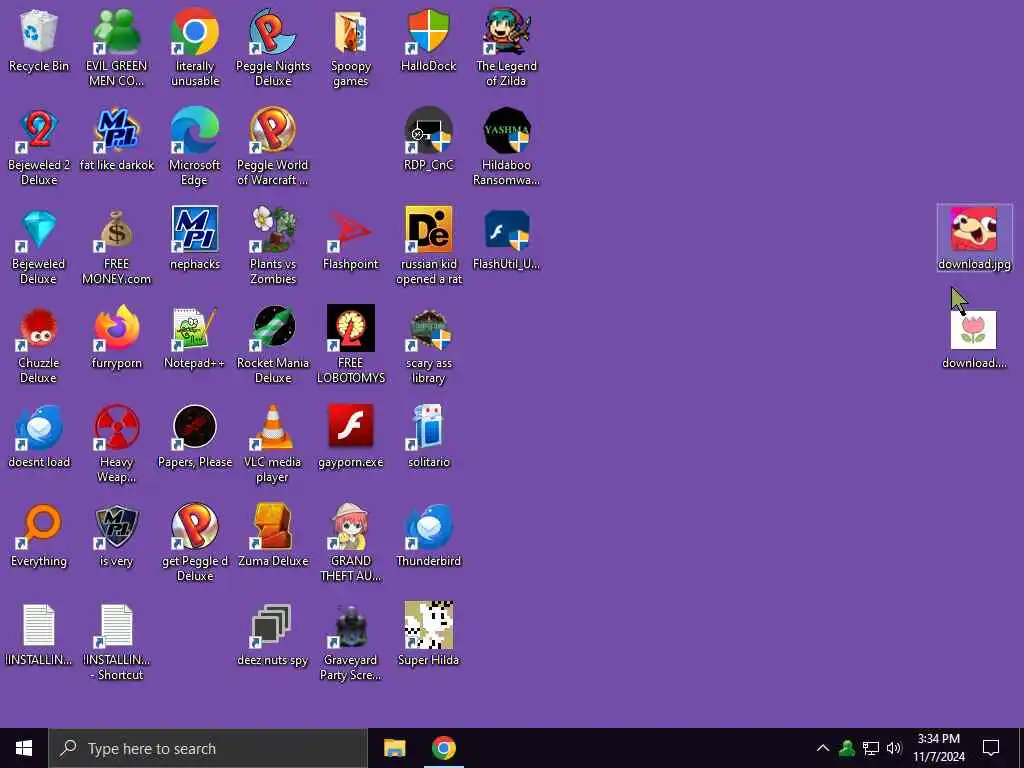Click the volume speaker tray icon
This screenshot has width=1024, height=768.
894,748
